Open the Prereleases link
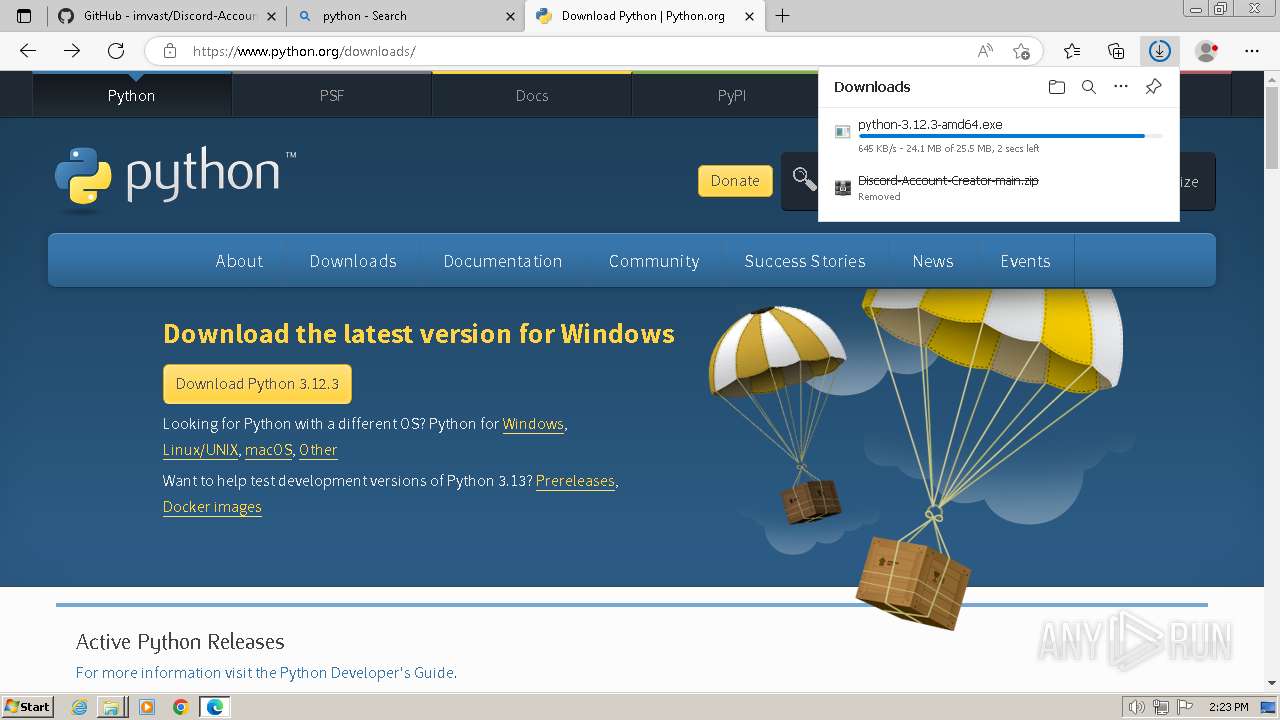 575,481
